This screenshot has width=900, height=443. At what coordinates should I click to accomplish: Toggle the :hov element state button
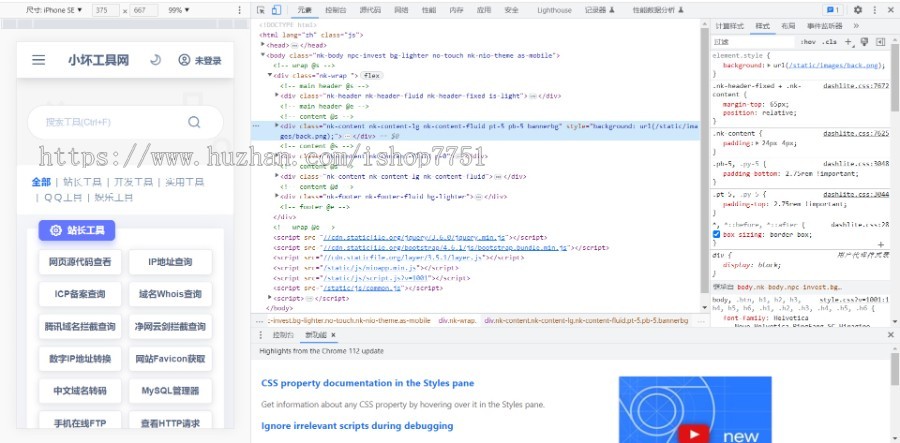click(x=807, y=42)
